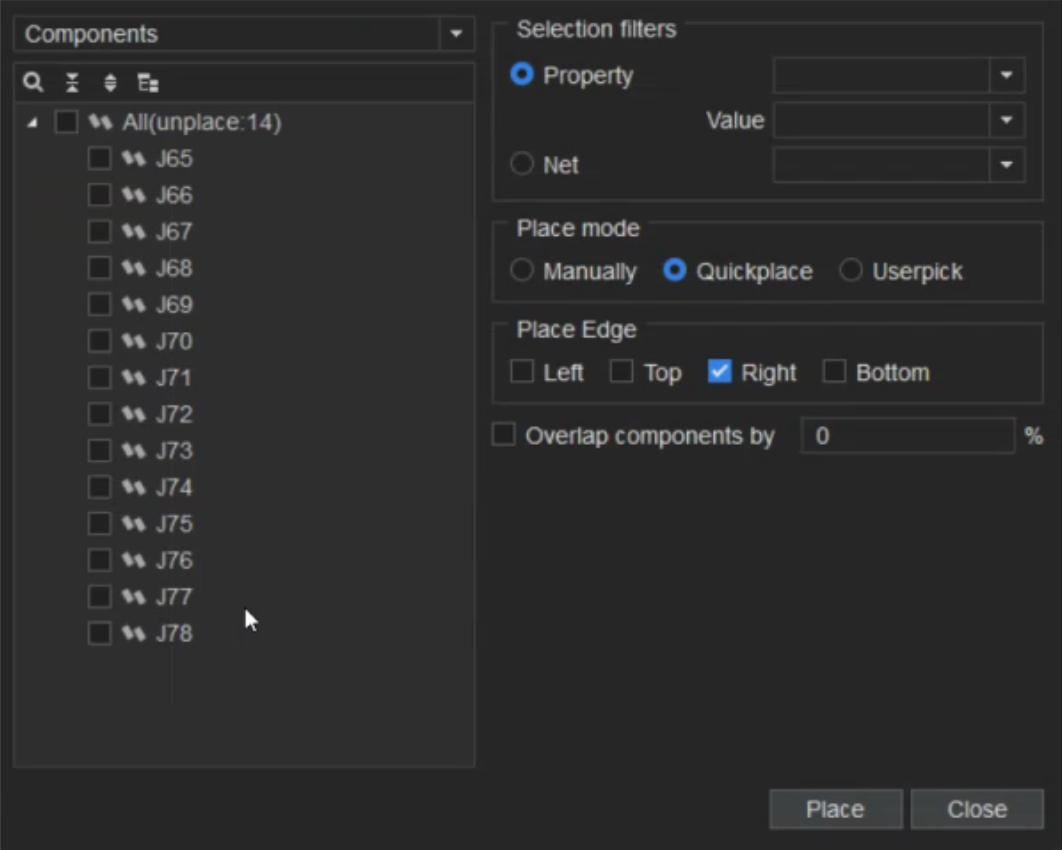1062x850 pixels.
Task: Check the J67 component checkbox
Action: [100, 232]
